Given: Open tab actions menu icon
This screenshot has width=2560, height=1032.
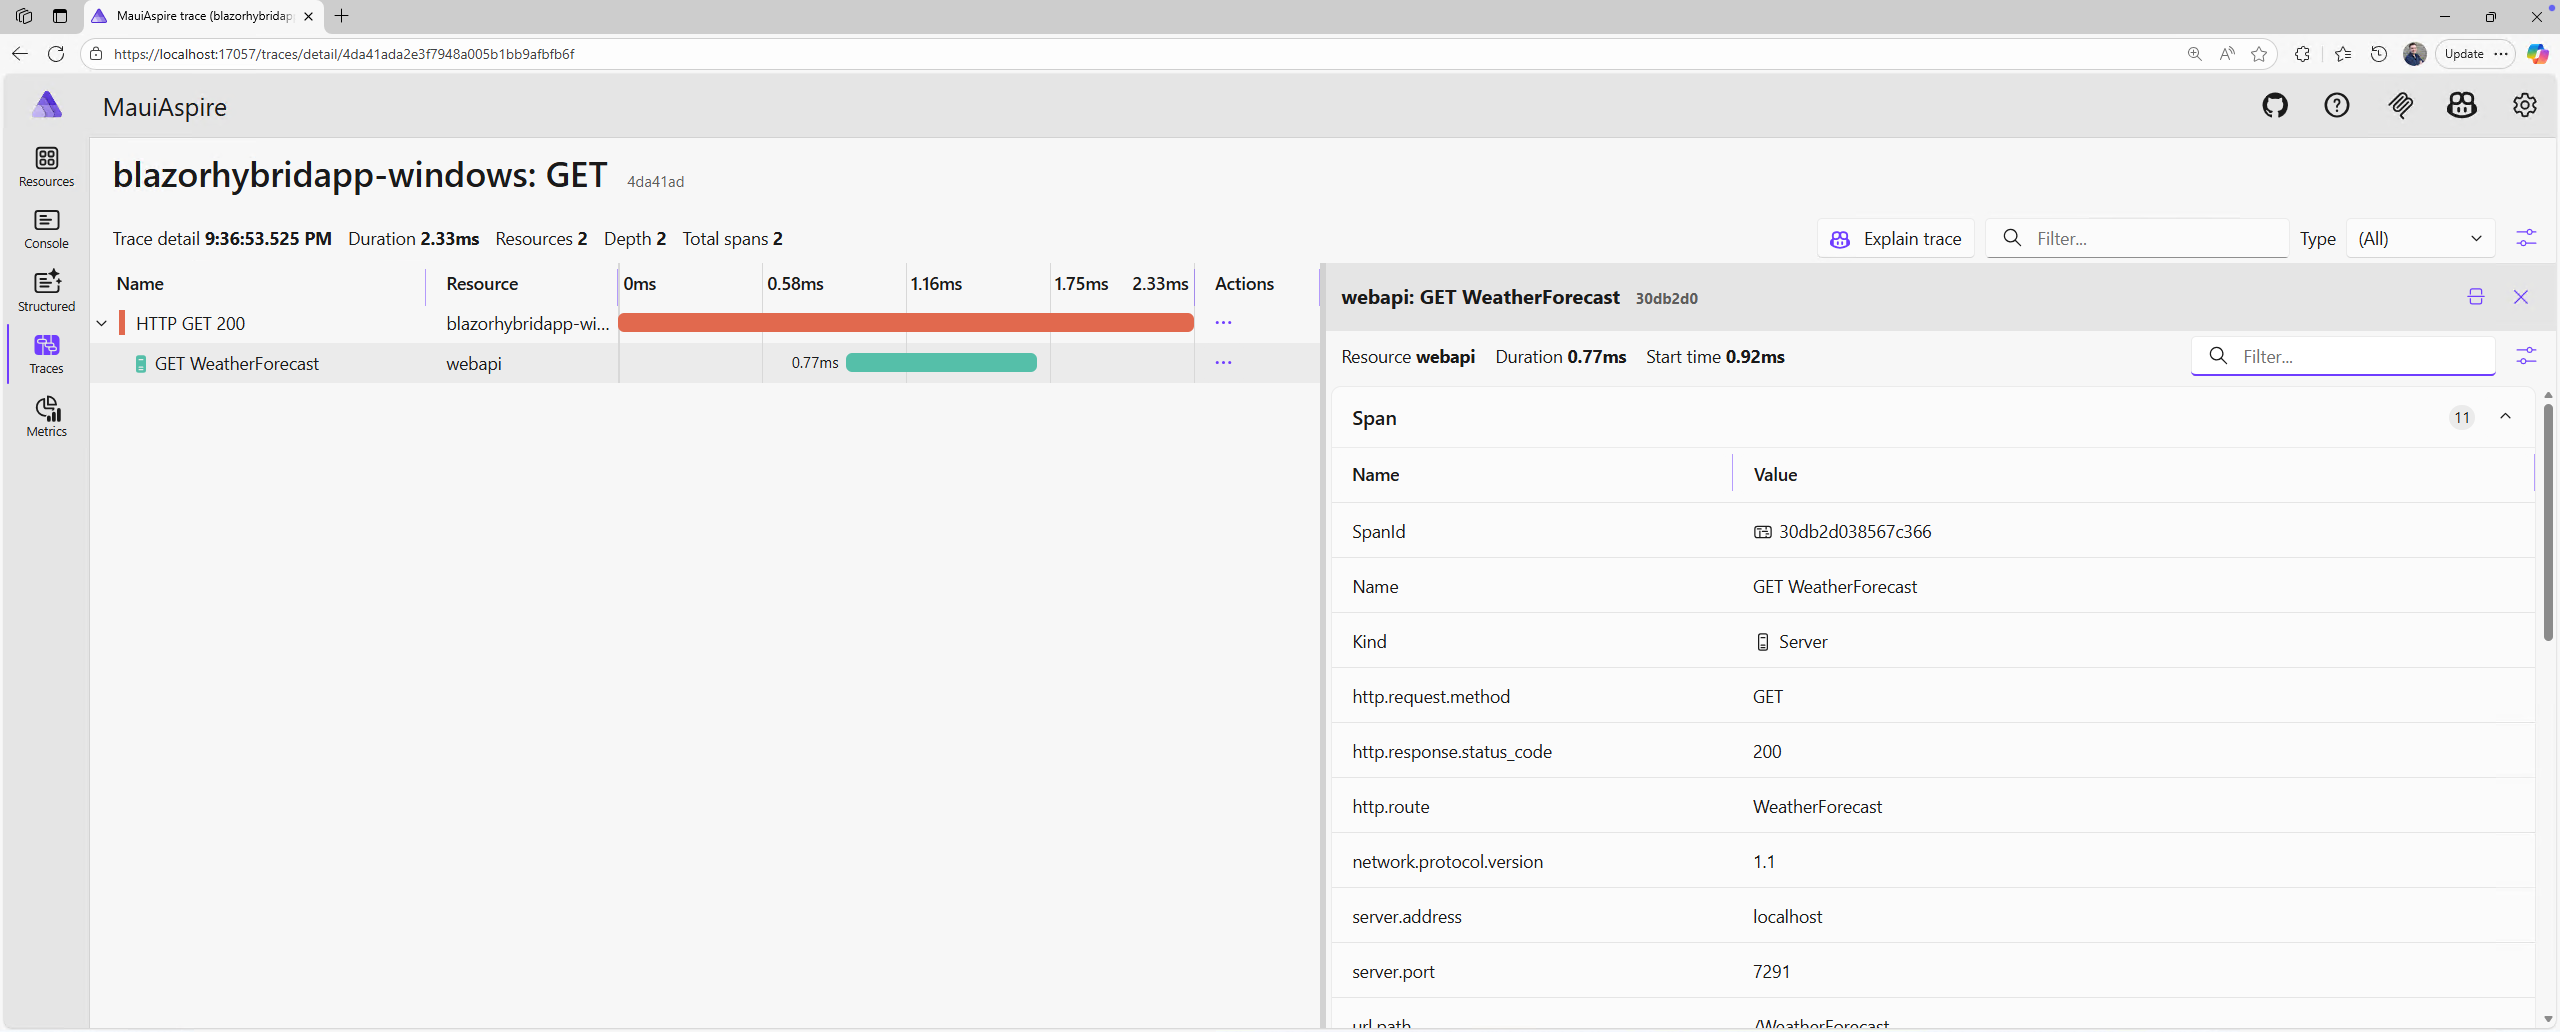Looking at the screenshot, I should coord(60,16).
